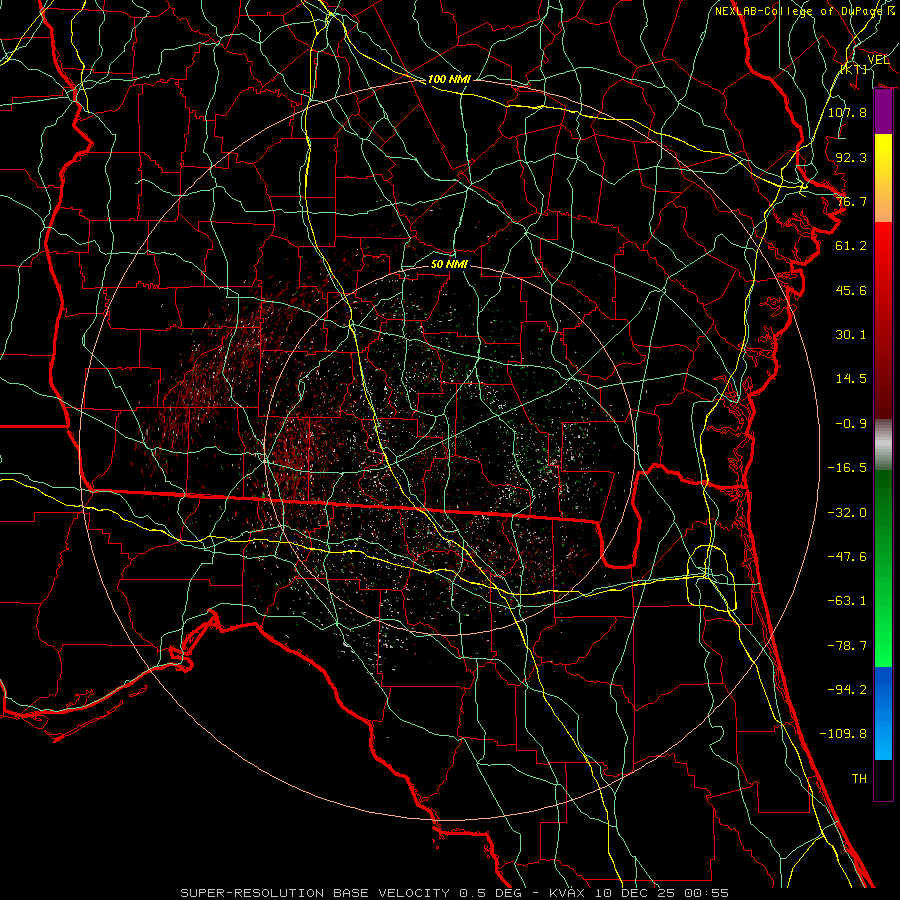Select the 61.2 value on velocity scale
900x900 pixels.
tap(851, 246)
